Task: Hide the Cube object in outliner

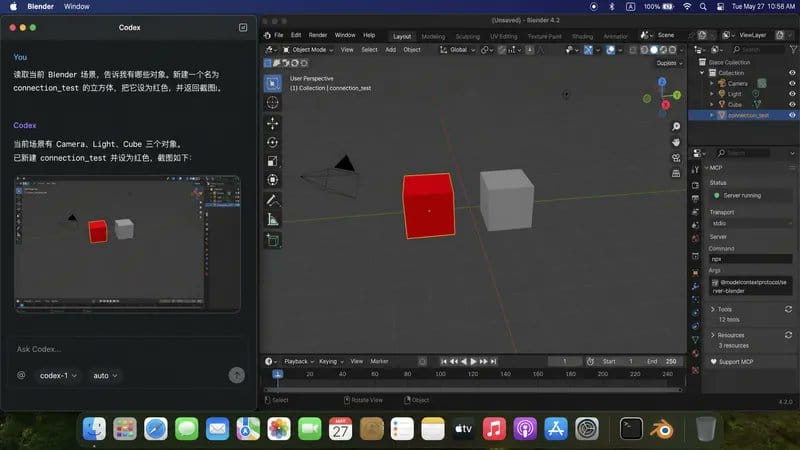Action: pyautogui.click(x=792, y=105)
